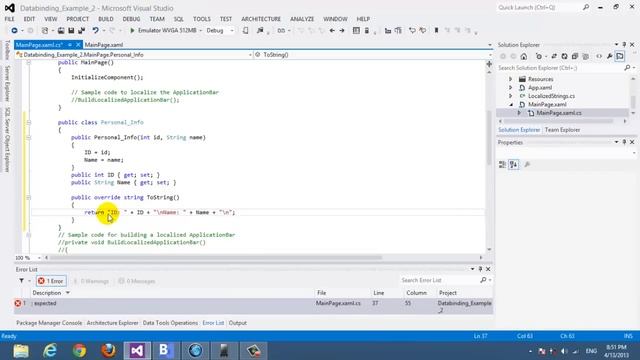Open the DEBUG menu
640x360 pixels.
tap(131, 19)
